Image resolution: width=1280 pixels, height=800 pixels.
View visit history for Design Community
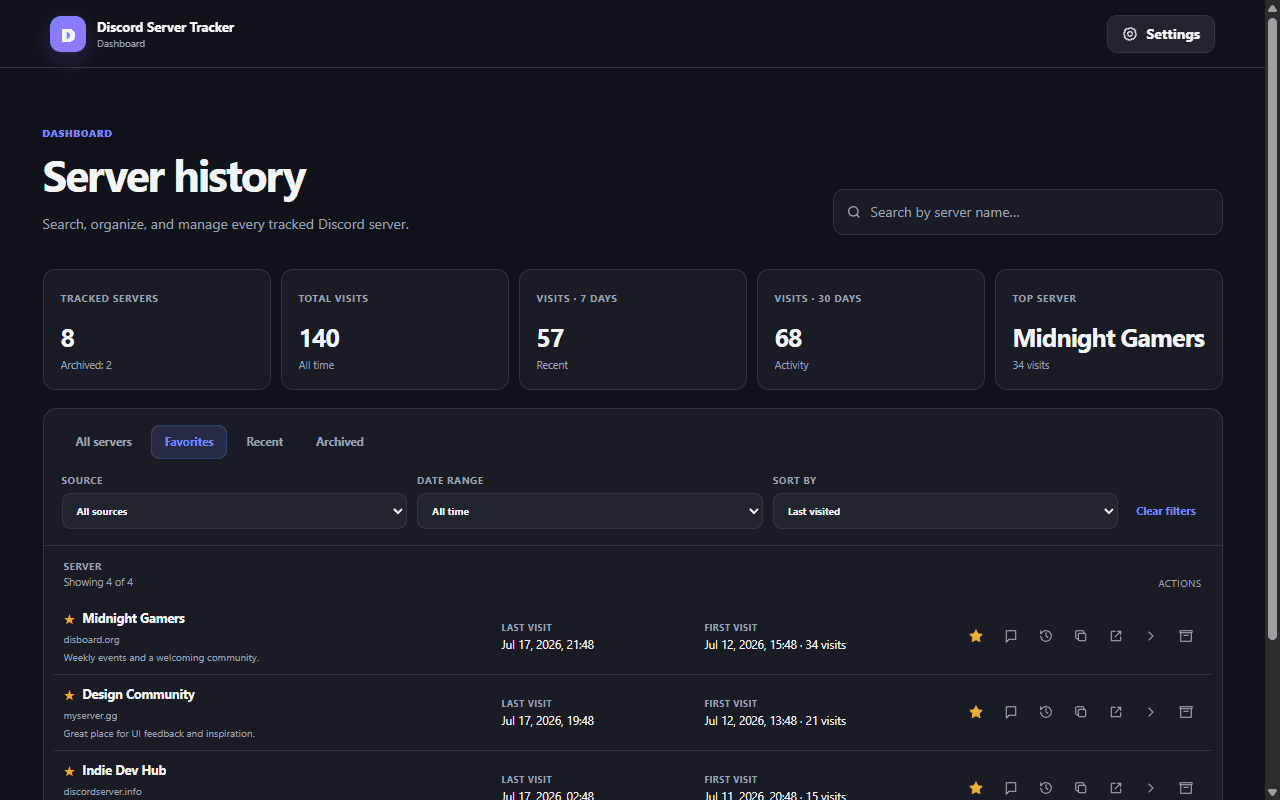1046,712
